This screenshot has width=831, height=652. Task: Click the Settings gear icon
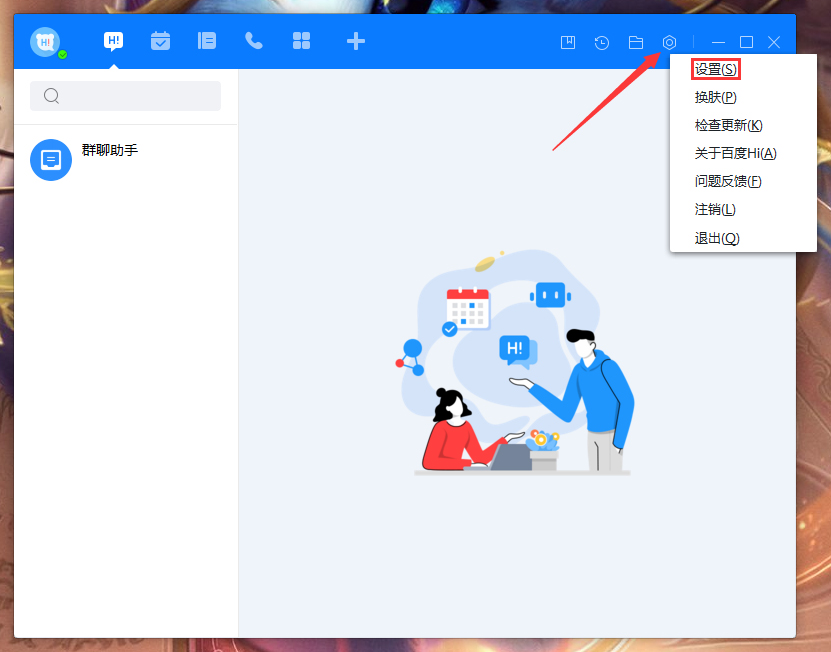[x=669, y=42]
